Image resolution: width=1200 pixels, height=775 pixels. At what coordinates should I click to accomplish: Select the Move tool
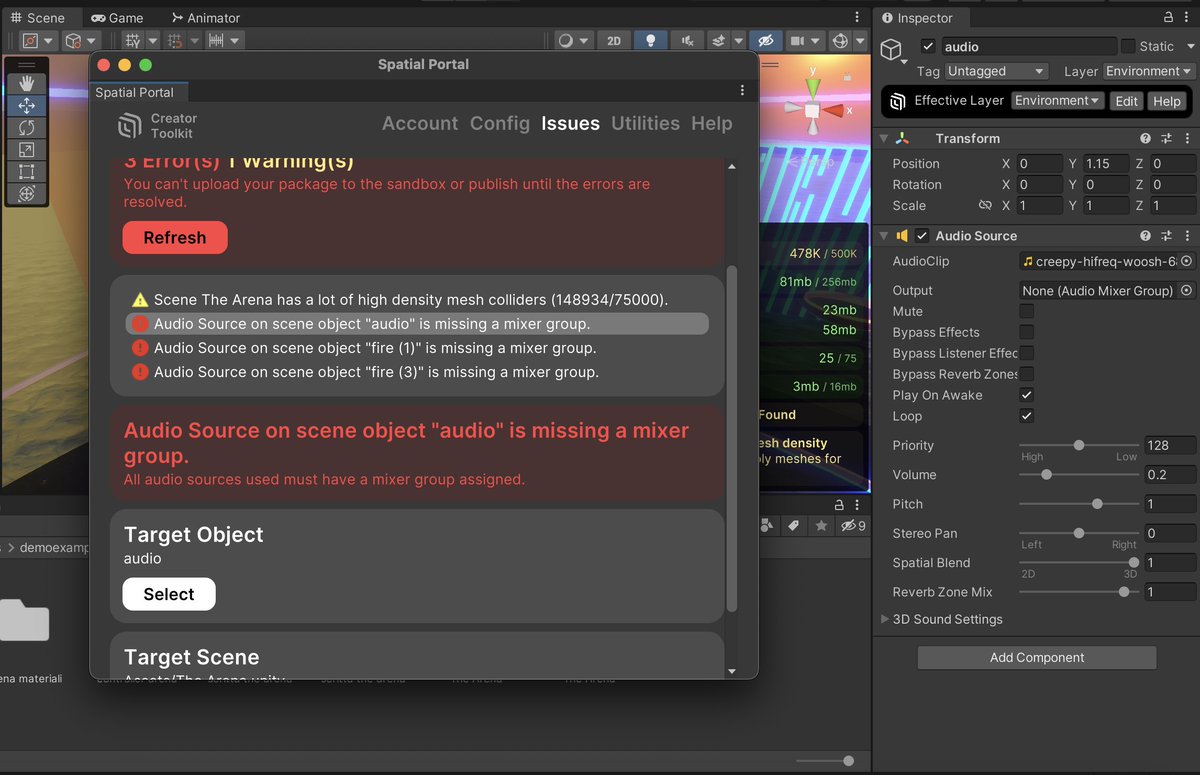[x=27, y=105]
